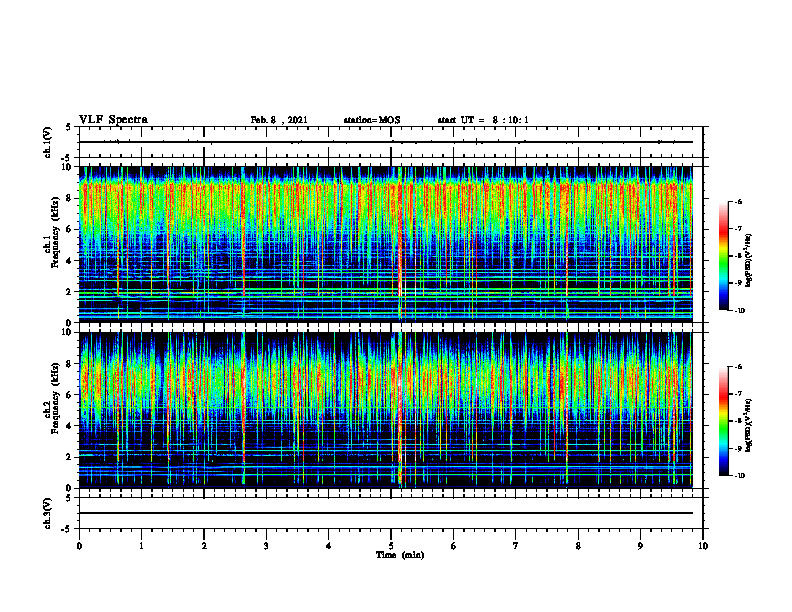Click the -6 label on ch.2 colorbar
The height and width of the screenshot is (612, 792).
pos(738,367)
